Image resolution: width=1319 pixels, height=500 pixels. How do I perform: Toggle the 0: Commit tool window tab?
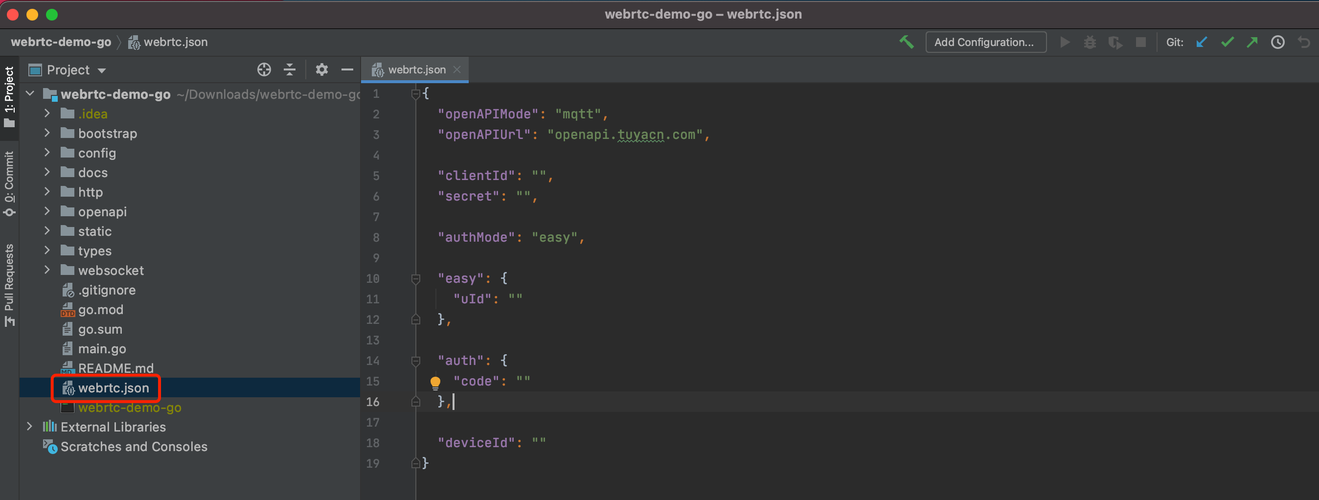[x=9, y=184]
